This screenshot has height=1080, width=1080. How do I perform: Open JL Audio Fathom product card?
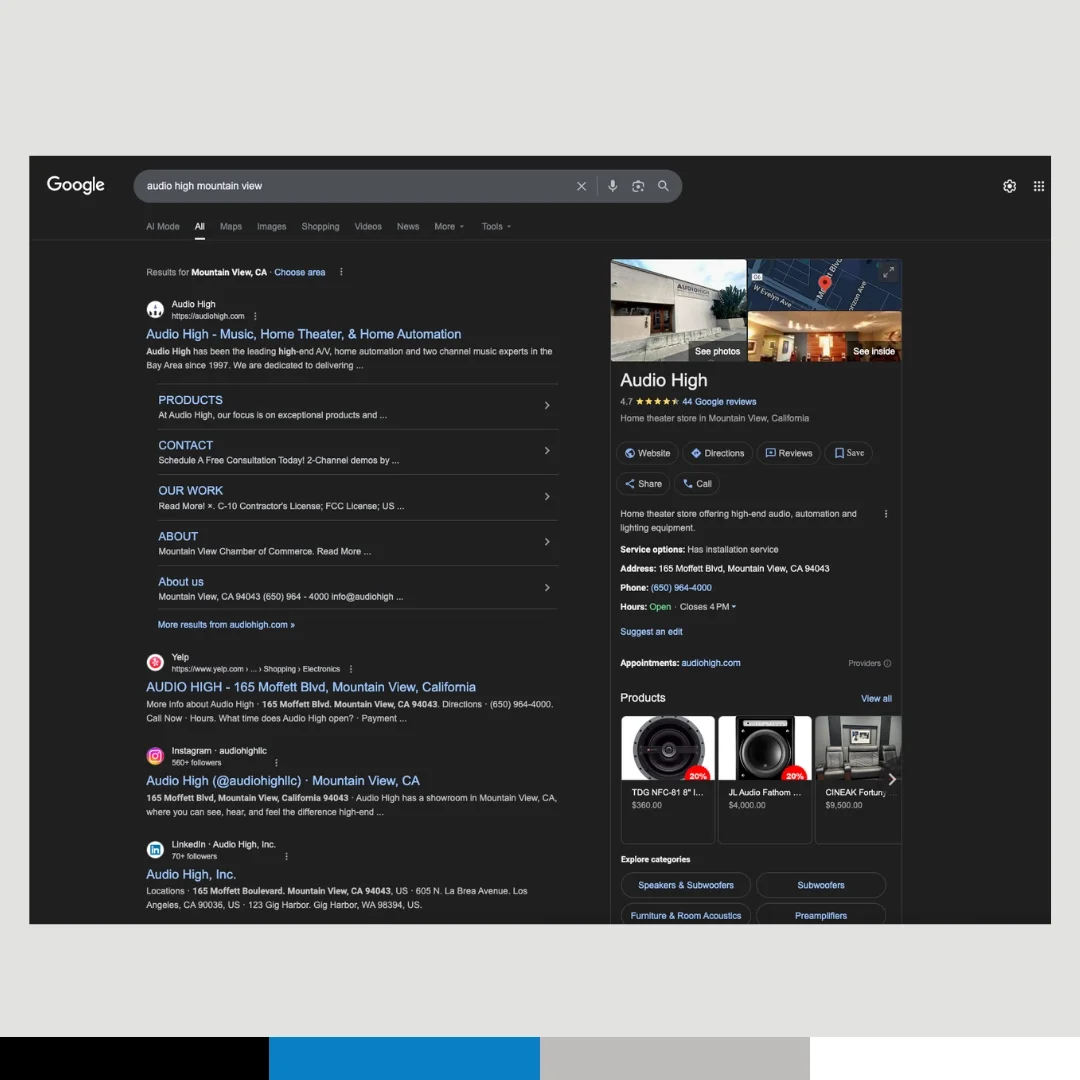coord(765,779)
